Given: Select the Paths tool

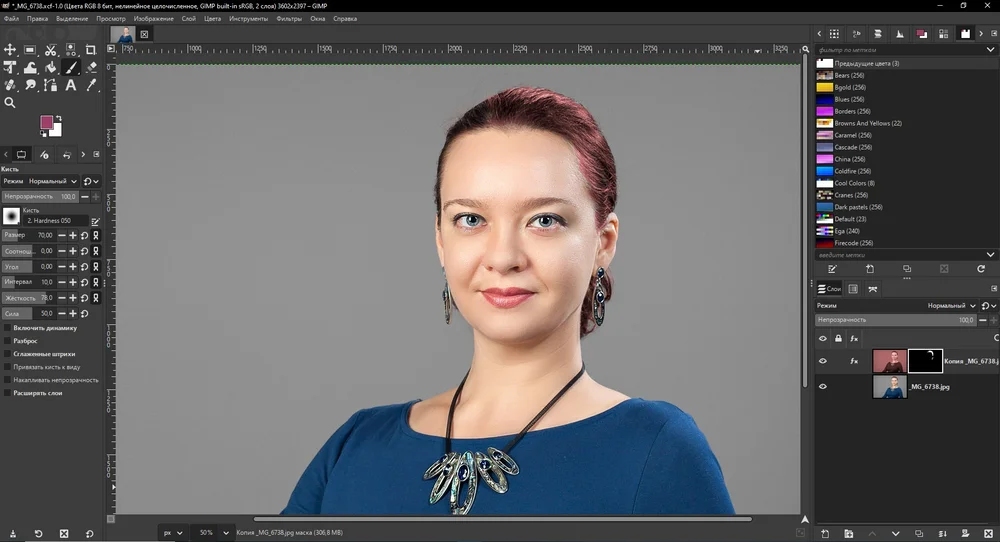Looking at the screenshot, I should coord(50,85).
